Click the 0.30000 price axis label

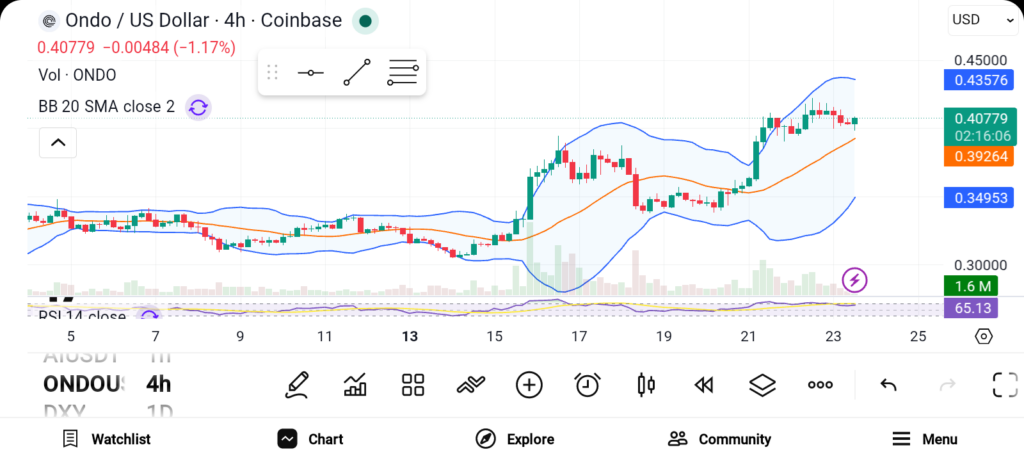click(x=980, y=266)
